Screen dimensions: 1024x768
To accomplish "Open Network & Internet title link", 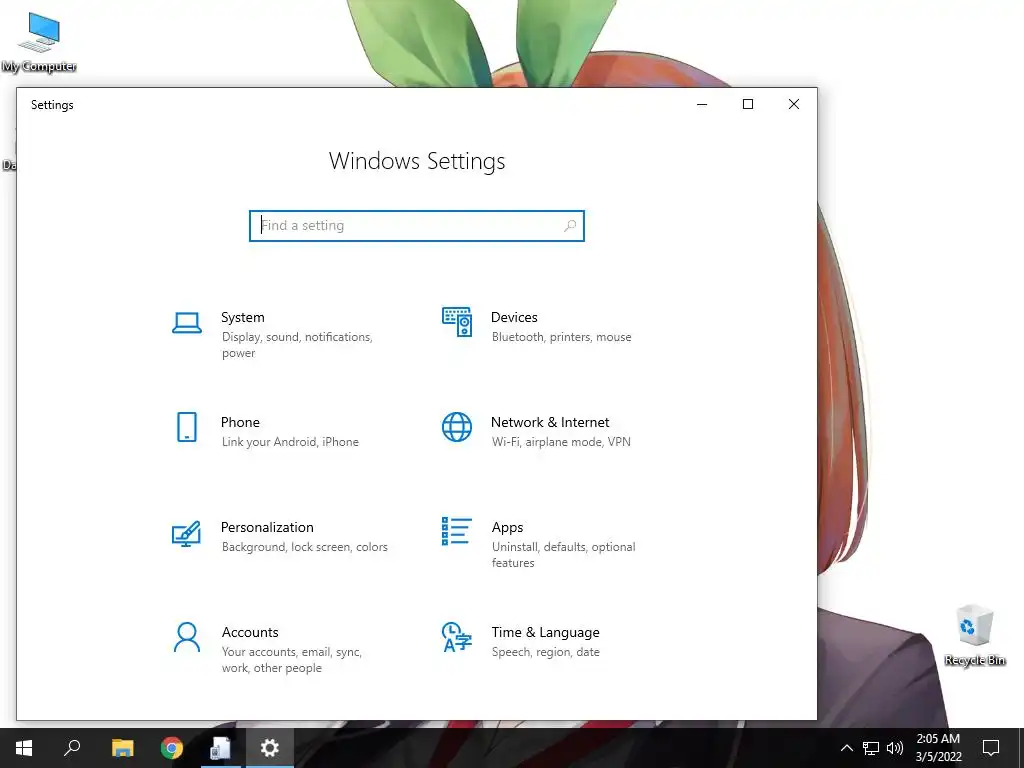I will (550, 423).
